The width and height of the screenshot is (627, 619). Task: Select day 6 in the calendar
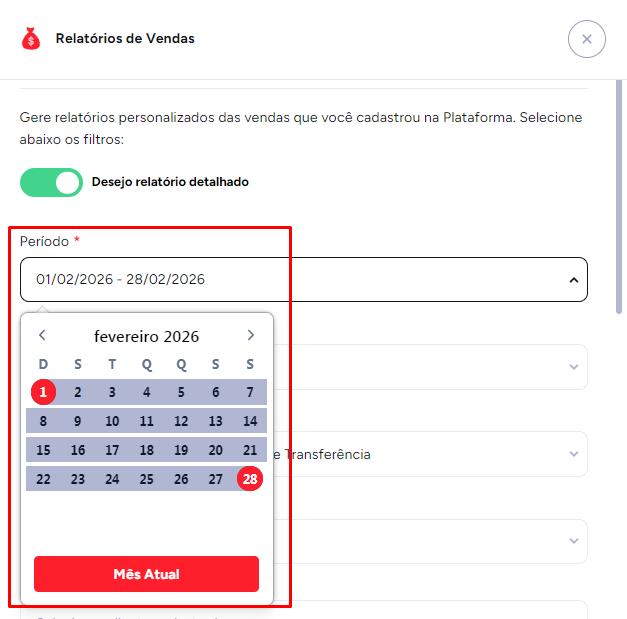pyautogui.click(x=215, y=392)
